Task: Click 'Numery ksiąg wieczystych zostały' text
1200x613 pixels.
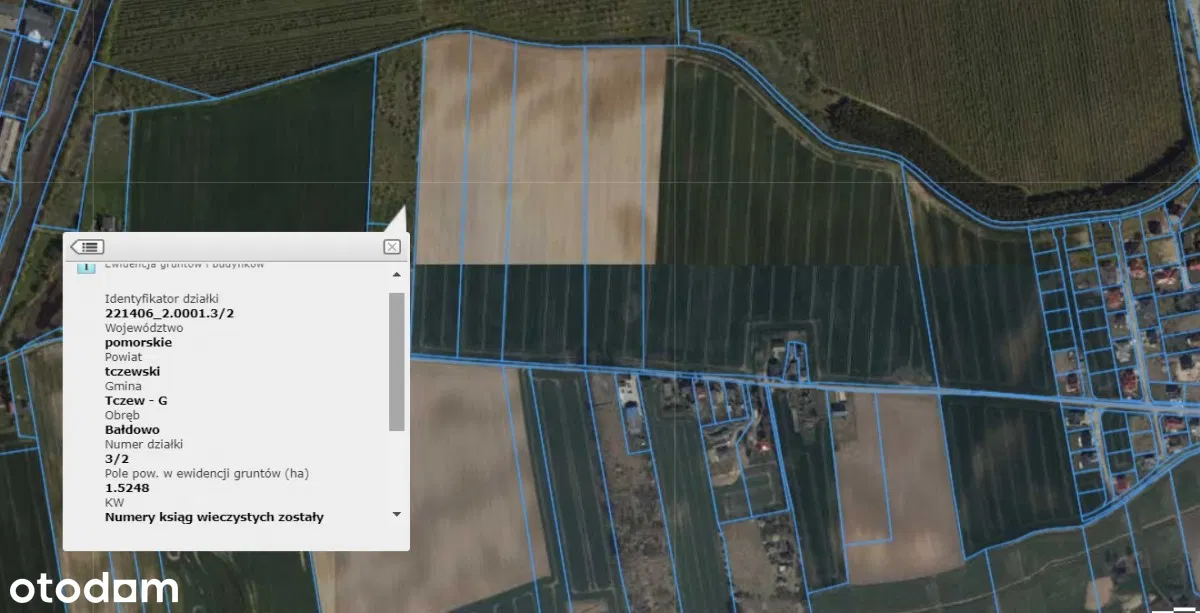Action: click(x=214, y=517)
